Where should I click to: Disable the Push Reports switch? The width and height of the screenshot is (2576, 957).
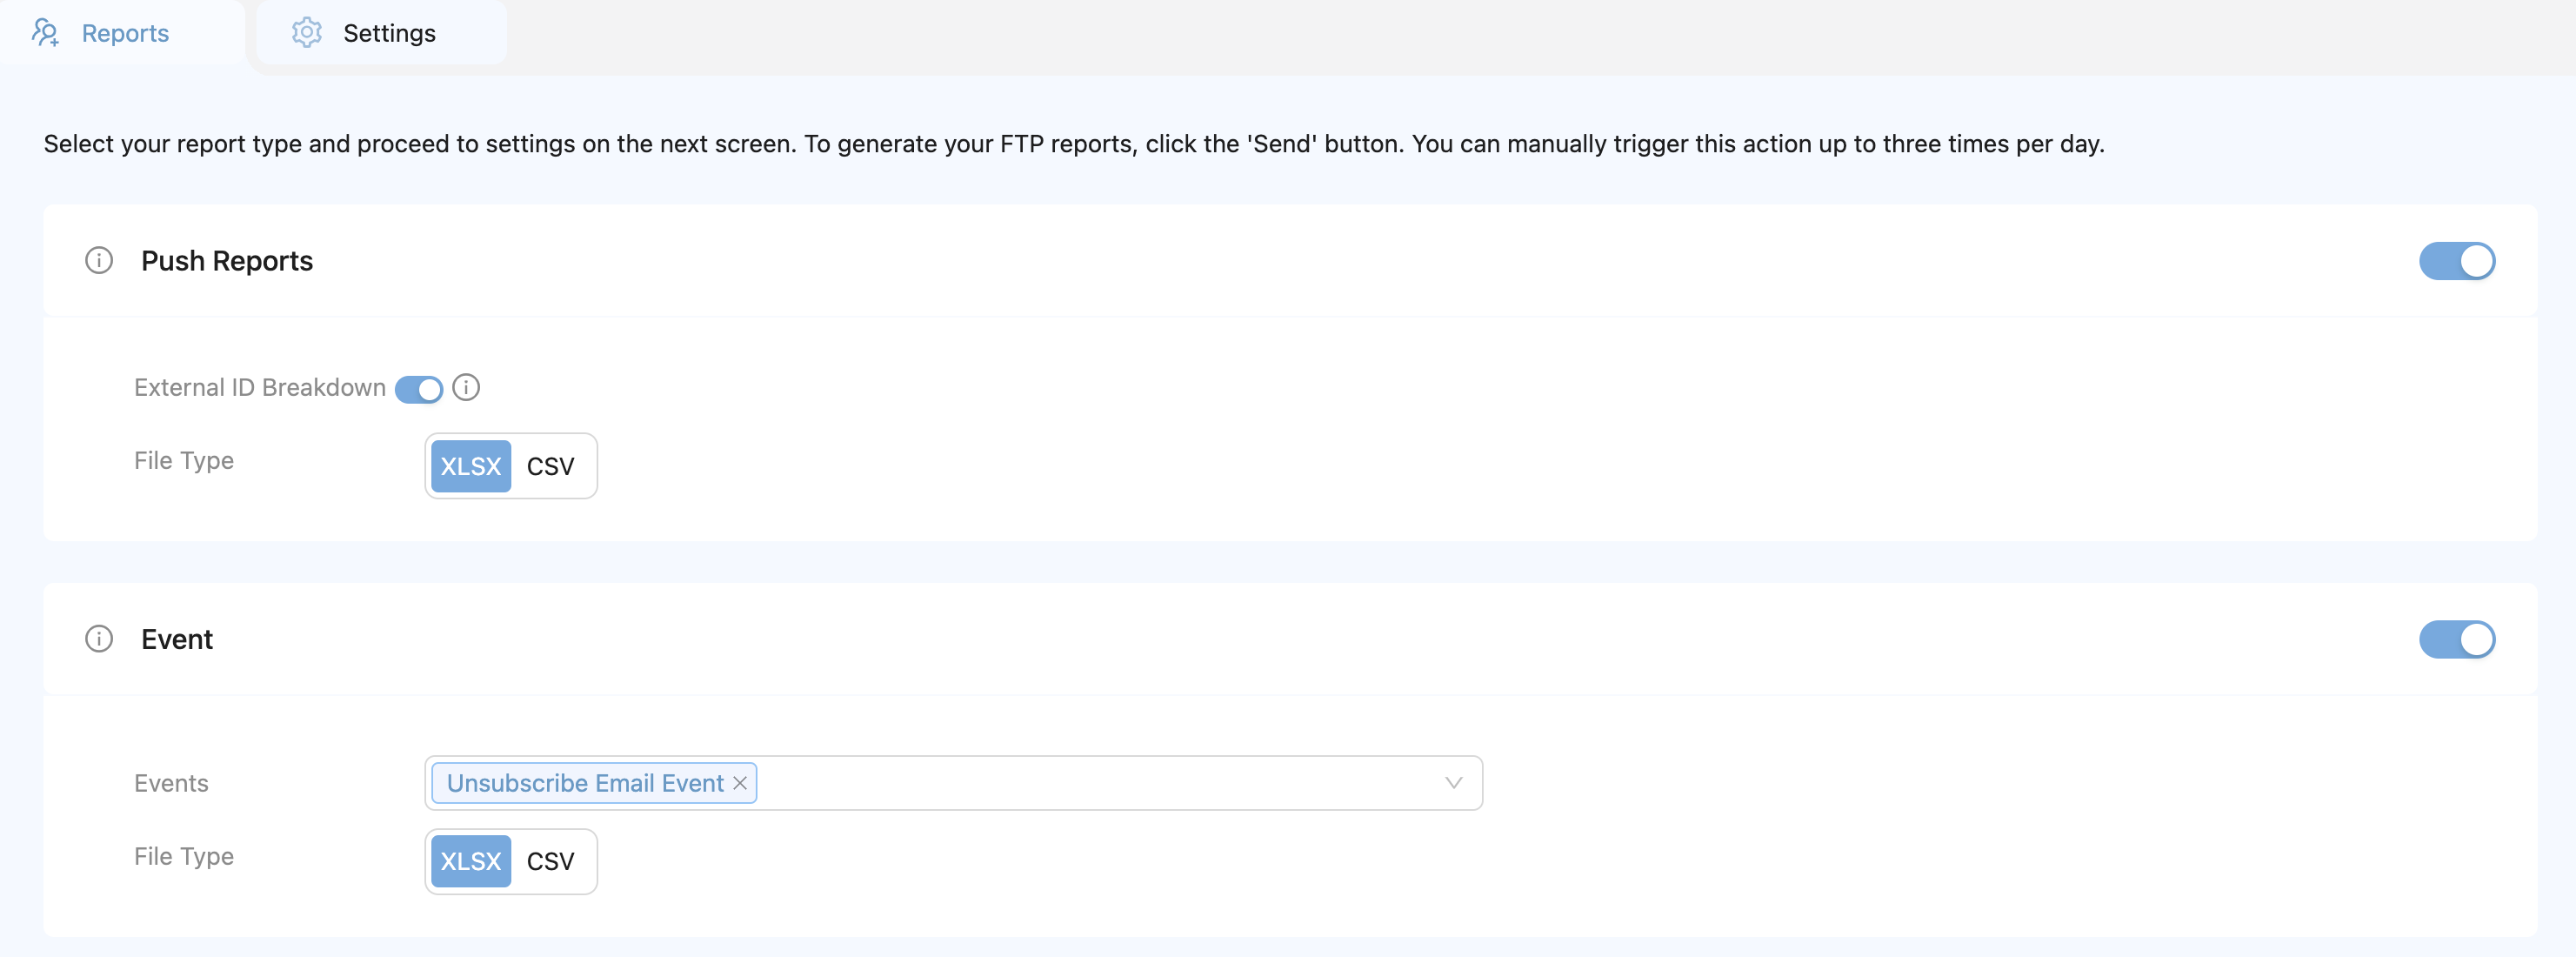coord(2456,261)
